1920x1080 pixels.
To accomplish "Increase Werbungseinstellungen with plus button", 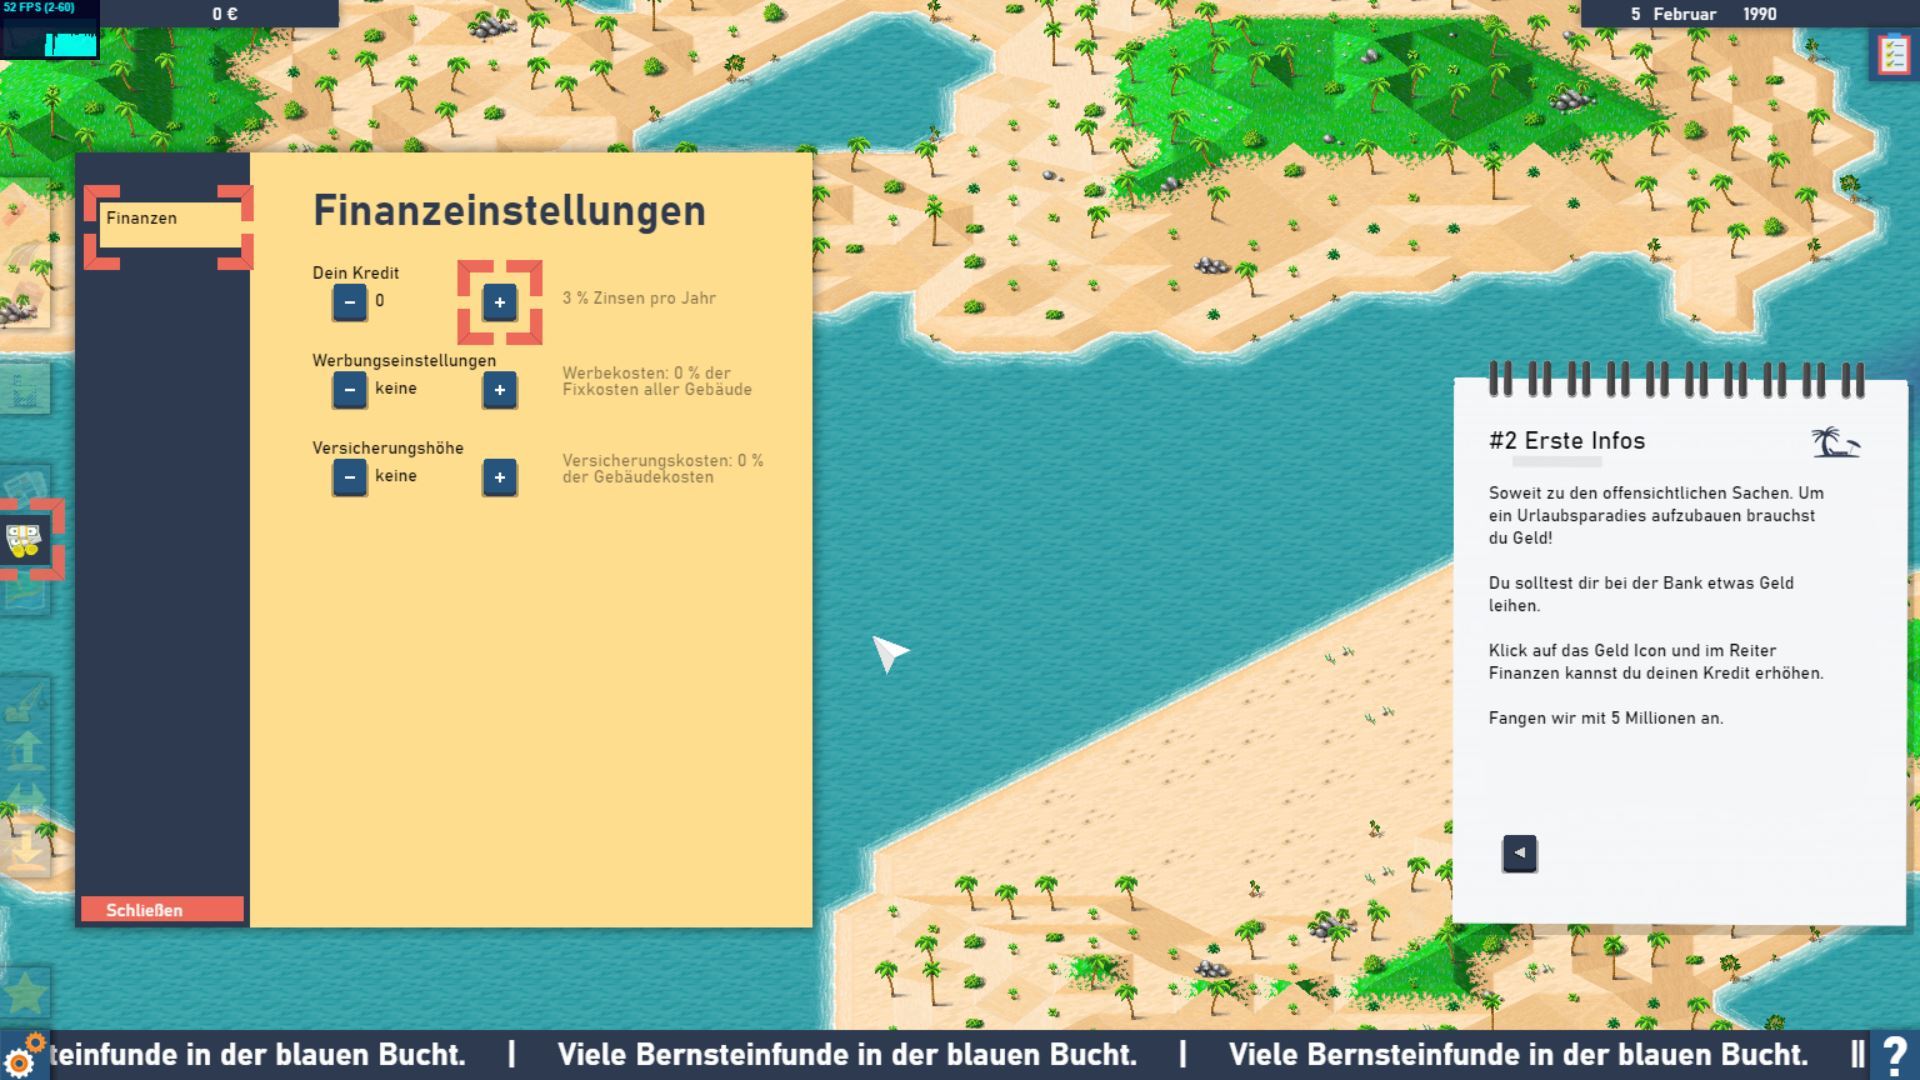I will [499, 390].
